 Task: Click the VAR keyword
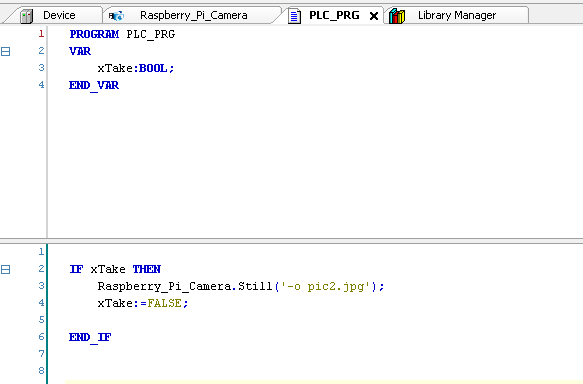pos(80,51)
